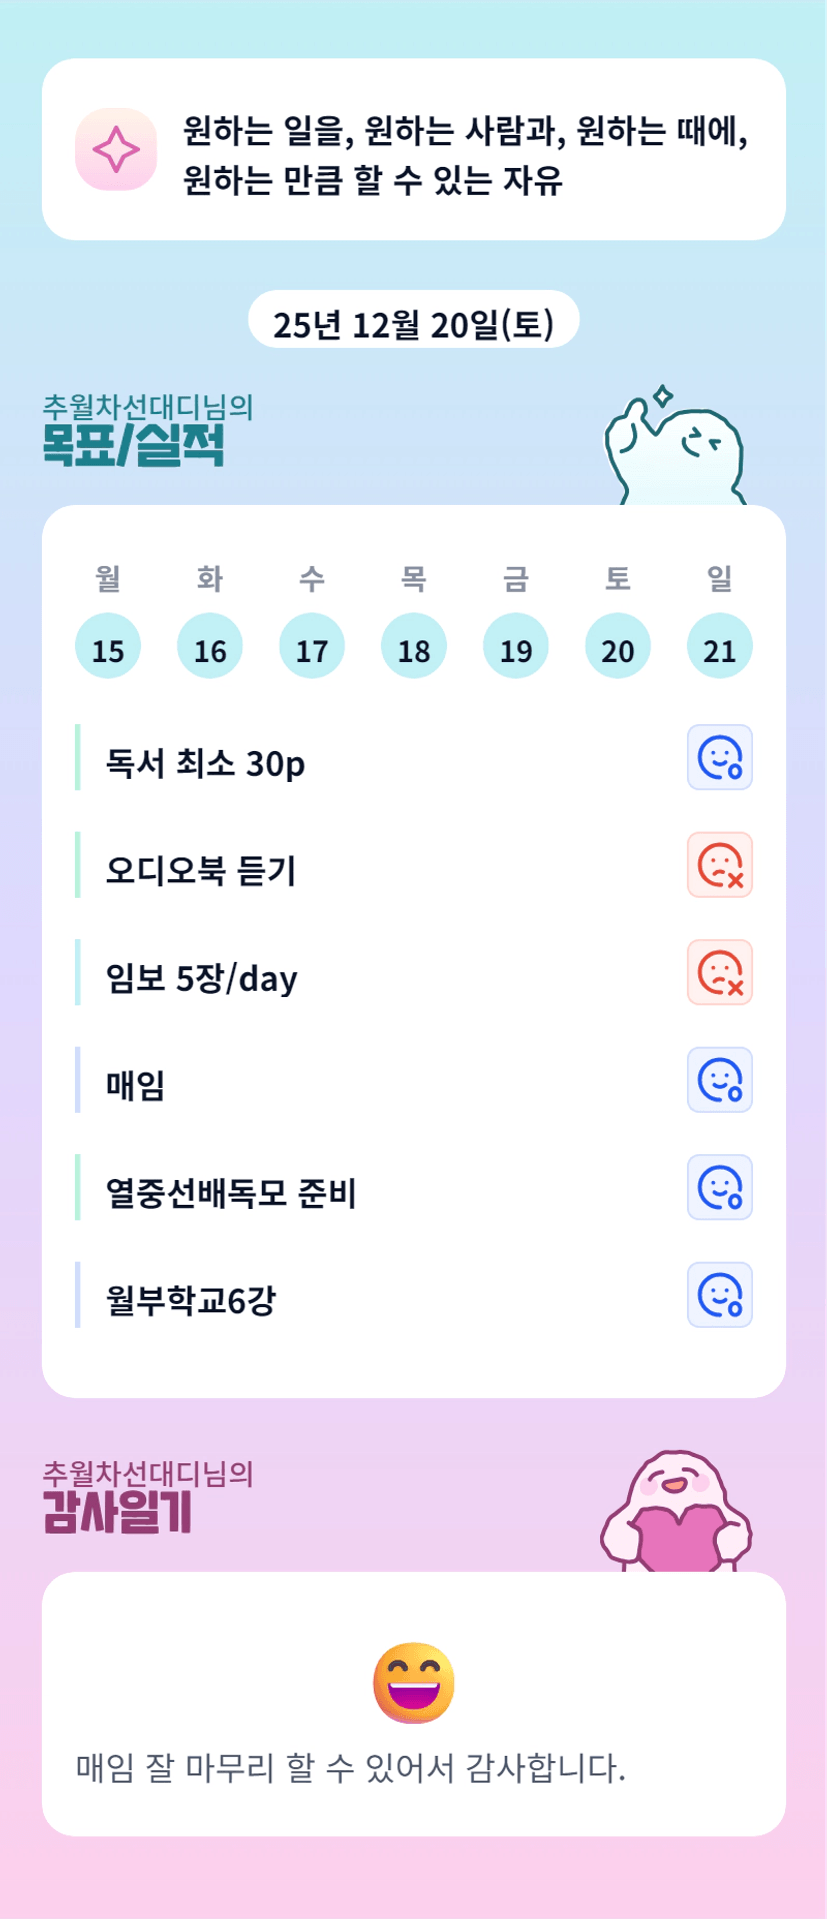Screen dimensions: 827x1919
Task: Click the grinning emoji in gratitude diary
Action: click(x=414, y=1683)
